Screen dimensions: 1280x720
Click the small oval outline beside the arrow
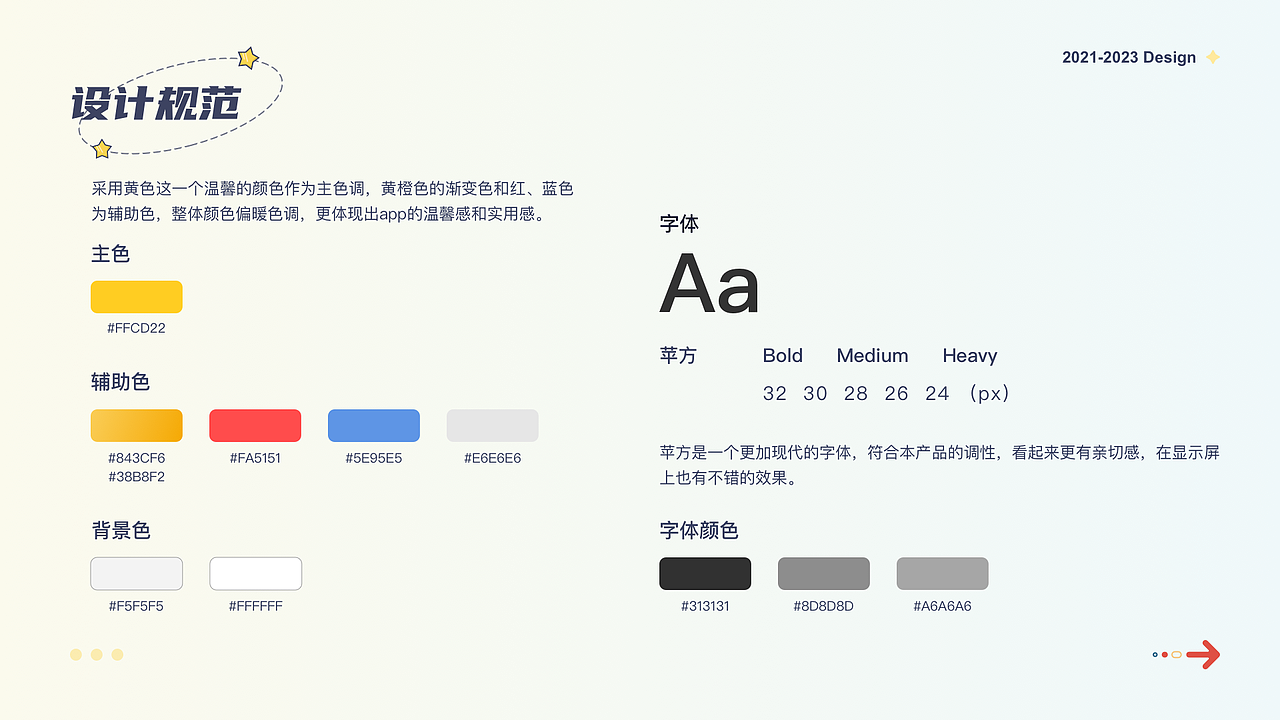1177,654
